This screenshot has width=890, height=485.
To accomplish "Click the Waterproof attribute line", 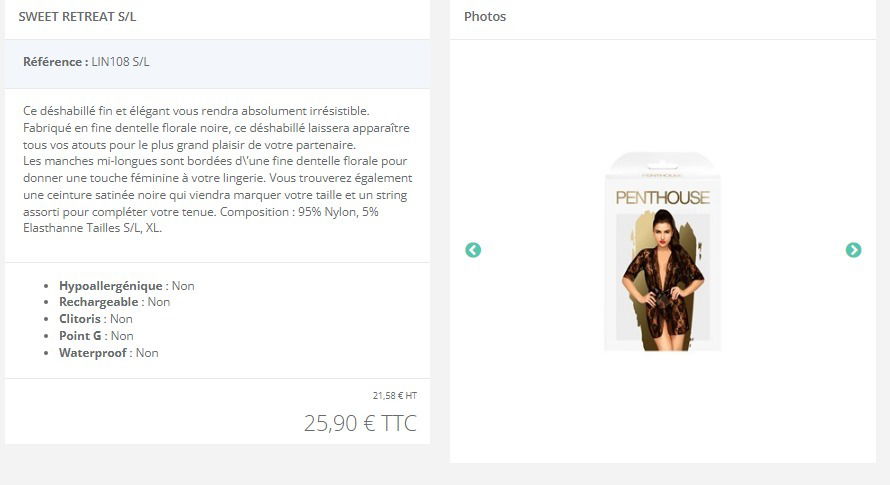I will tap(109, 353).
